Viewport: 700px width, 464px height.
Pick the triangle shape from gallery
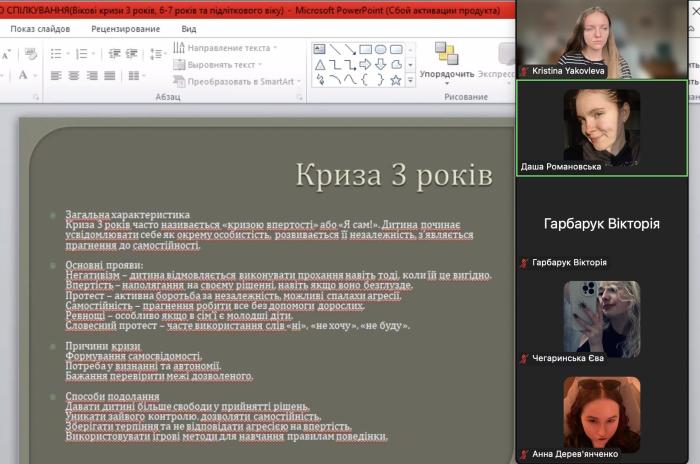point(320,65)
